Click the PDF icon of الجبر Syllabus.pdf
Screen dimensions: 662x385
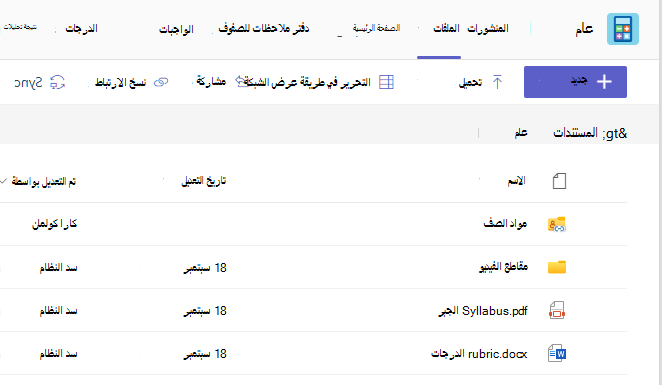pyautogui.click(x=557, y=310)
